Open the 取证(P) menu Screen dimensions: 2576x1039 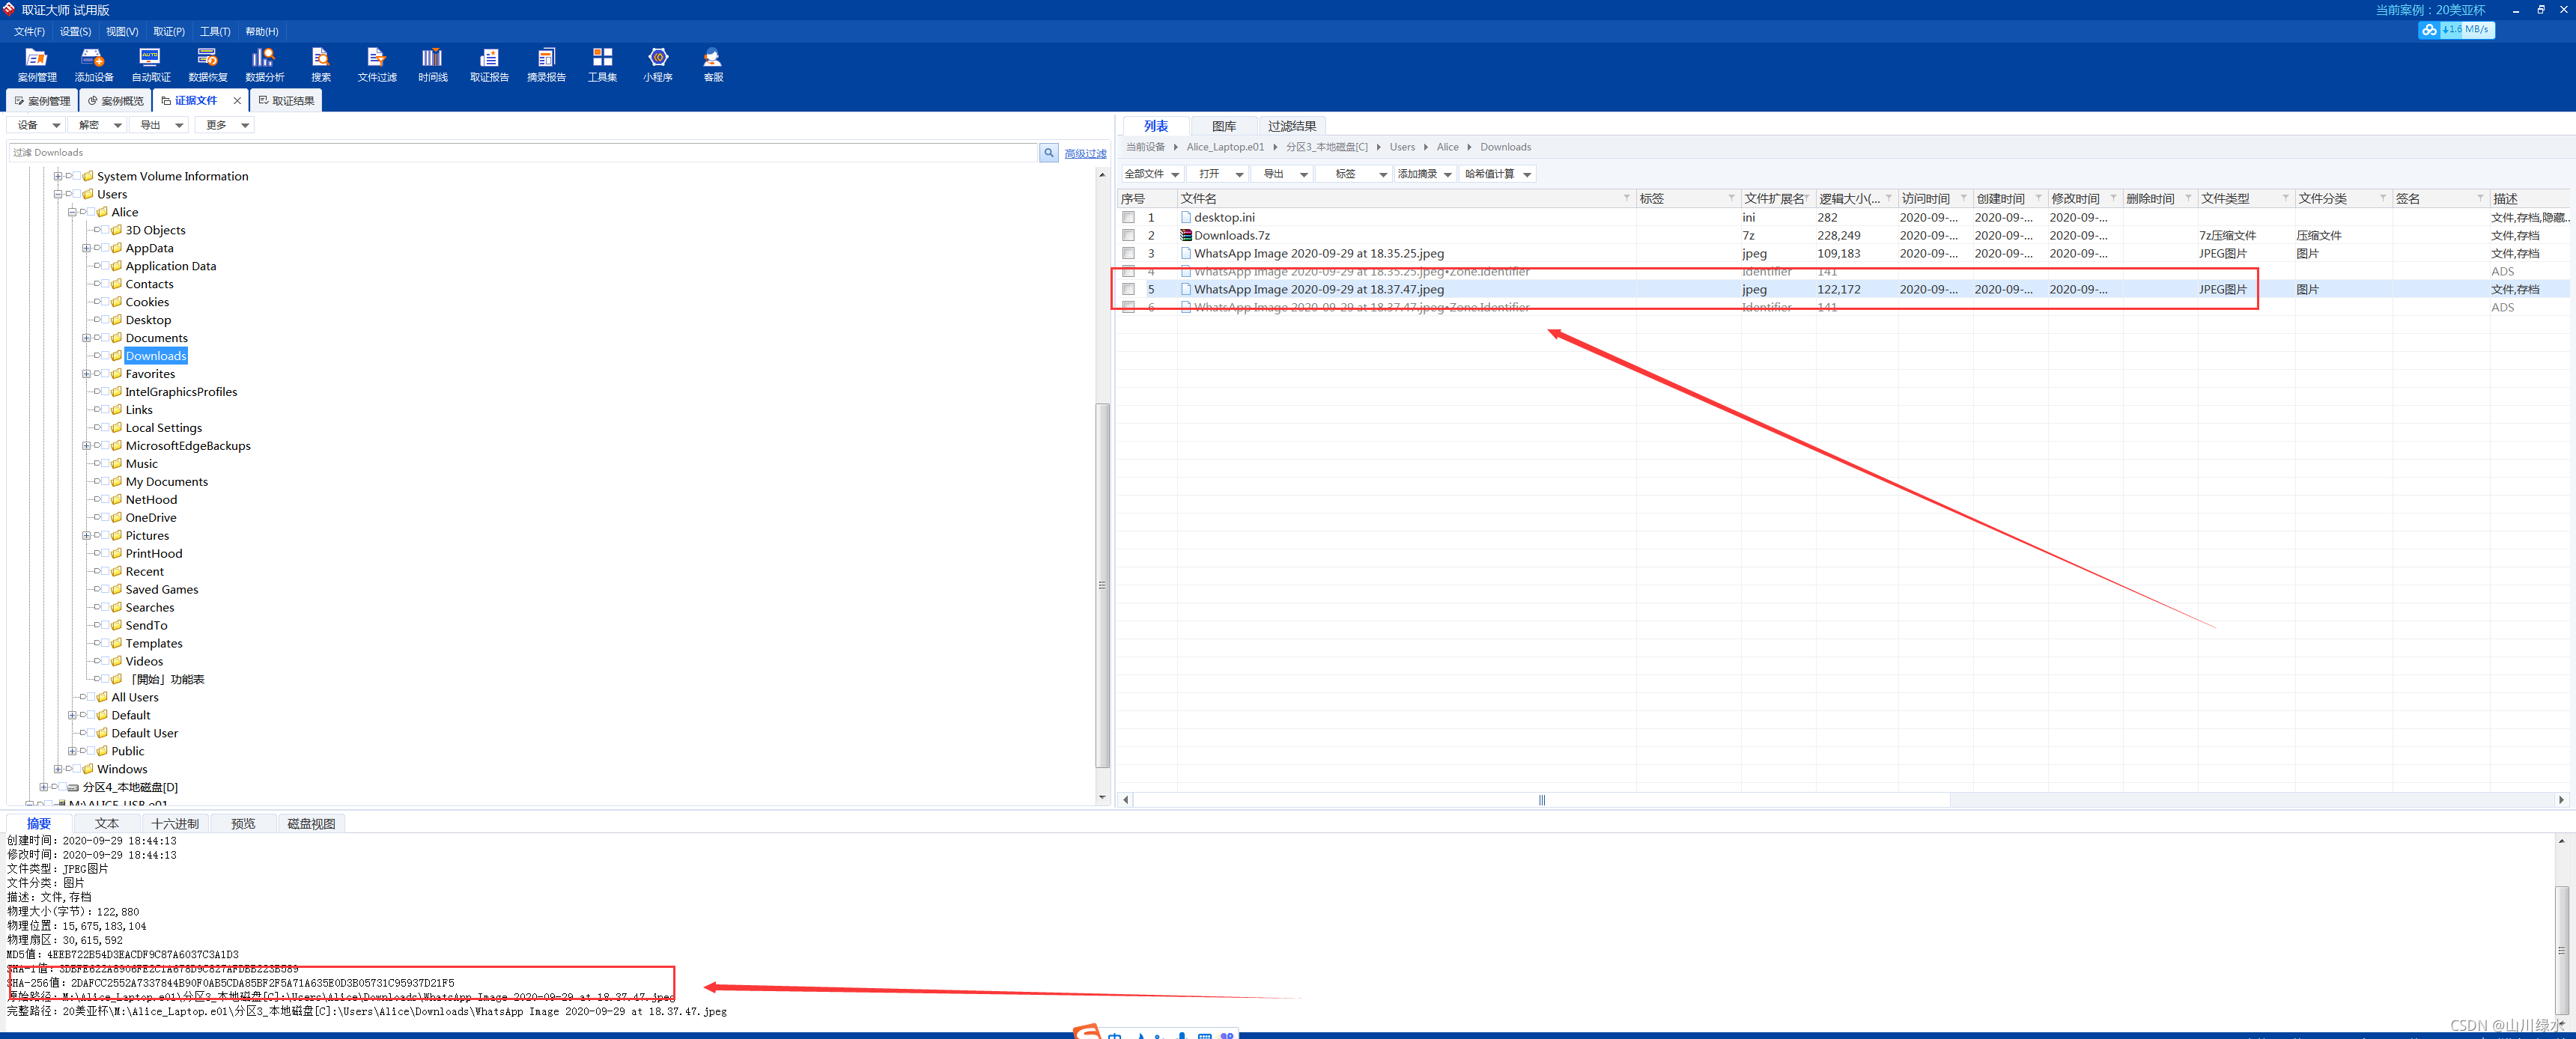tap(169, 32)
